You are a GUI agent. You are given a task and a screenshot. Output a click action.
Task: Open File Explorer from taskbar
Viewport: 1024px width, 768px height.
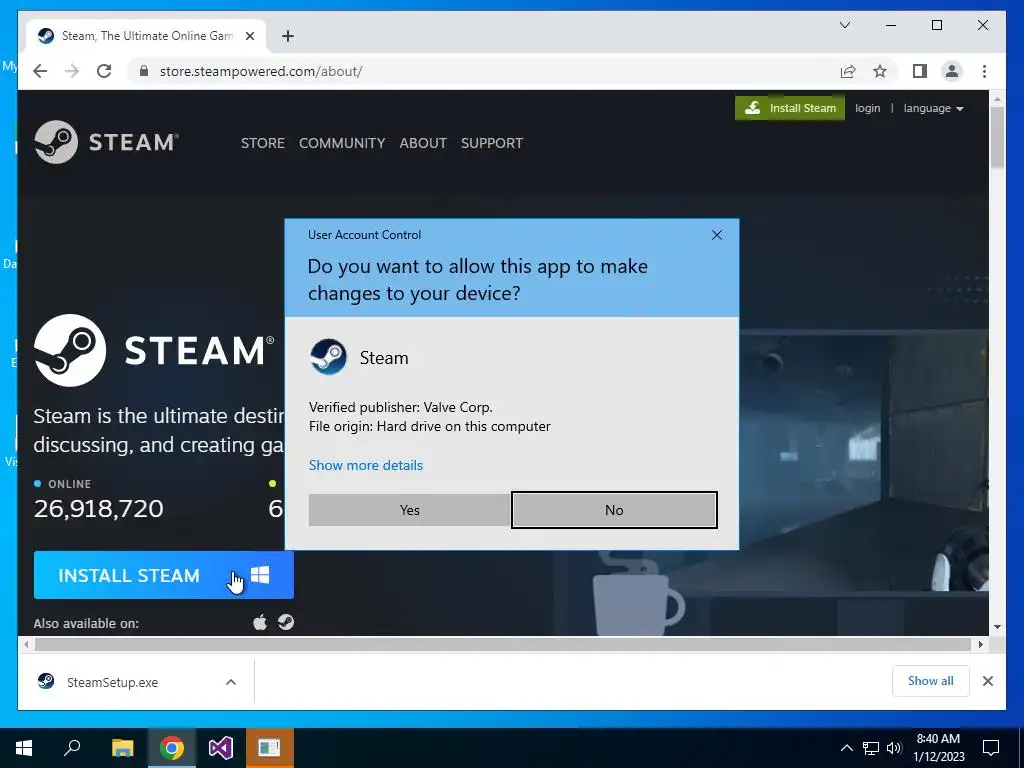(122, 748)
